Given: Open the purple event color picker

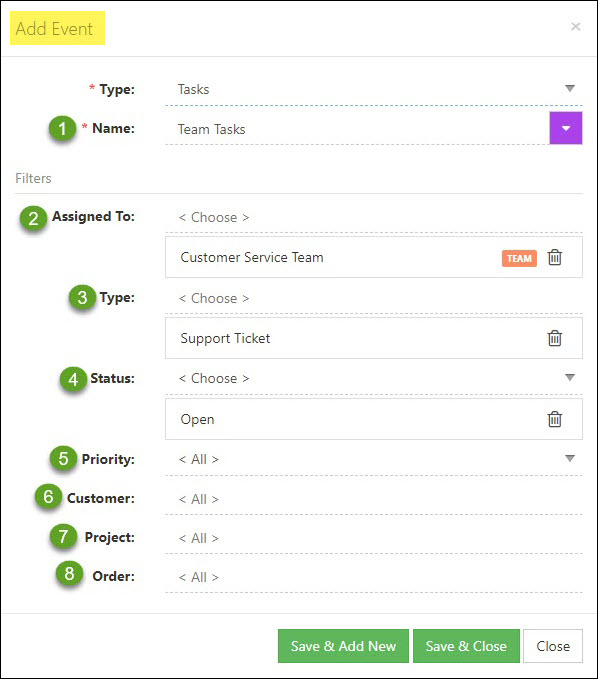Looking at the screenshot, I should 566,128.
